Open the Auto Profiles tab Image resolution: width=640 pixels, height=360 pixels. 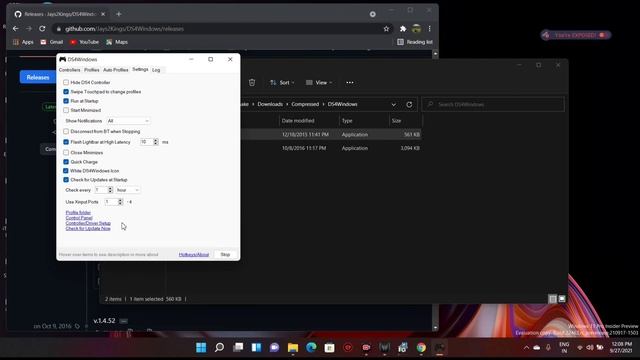tap(116, 70)
